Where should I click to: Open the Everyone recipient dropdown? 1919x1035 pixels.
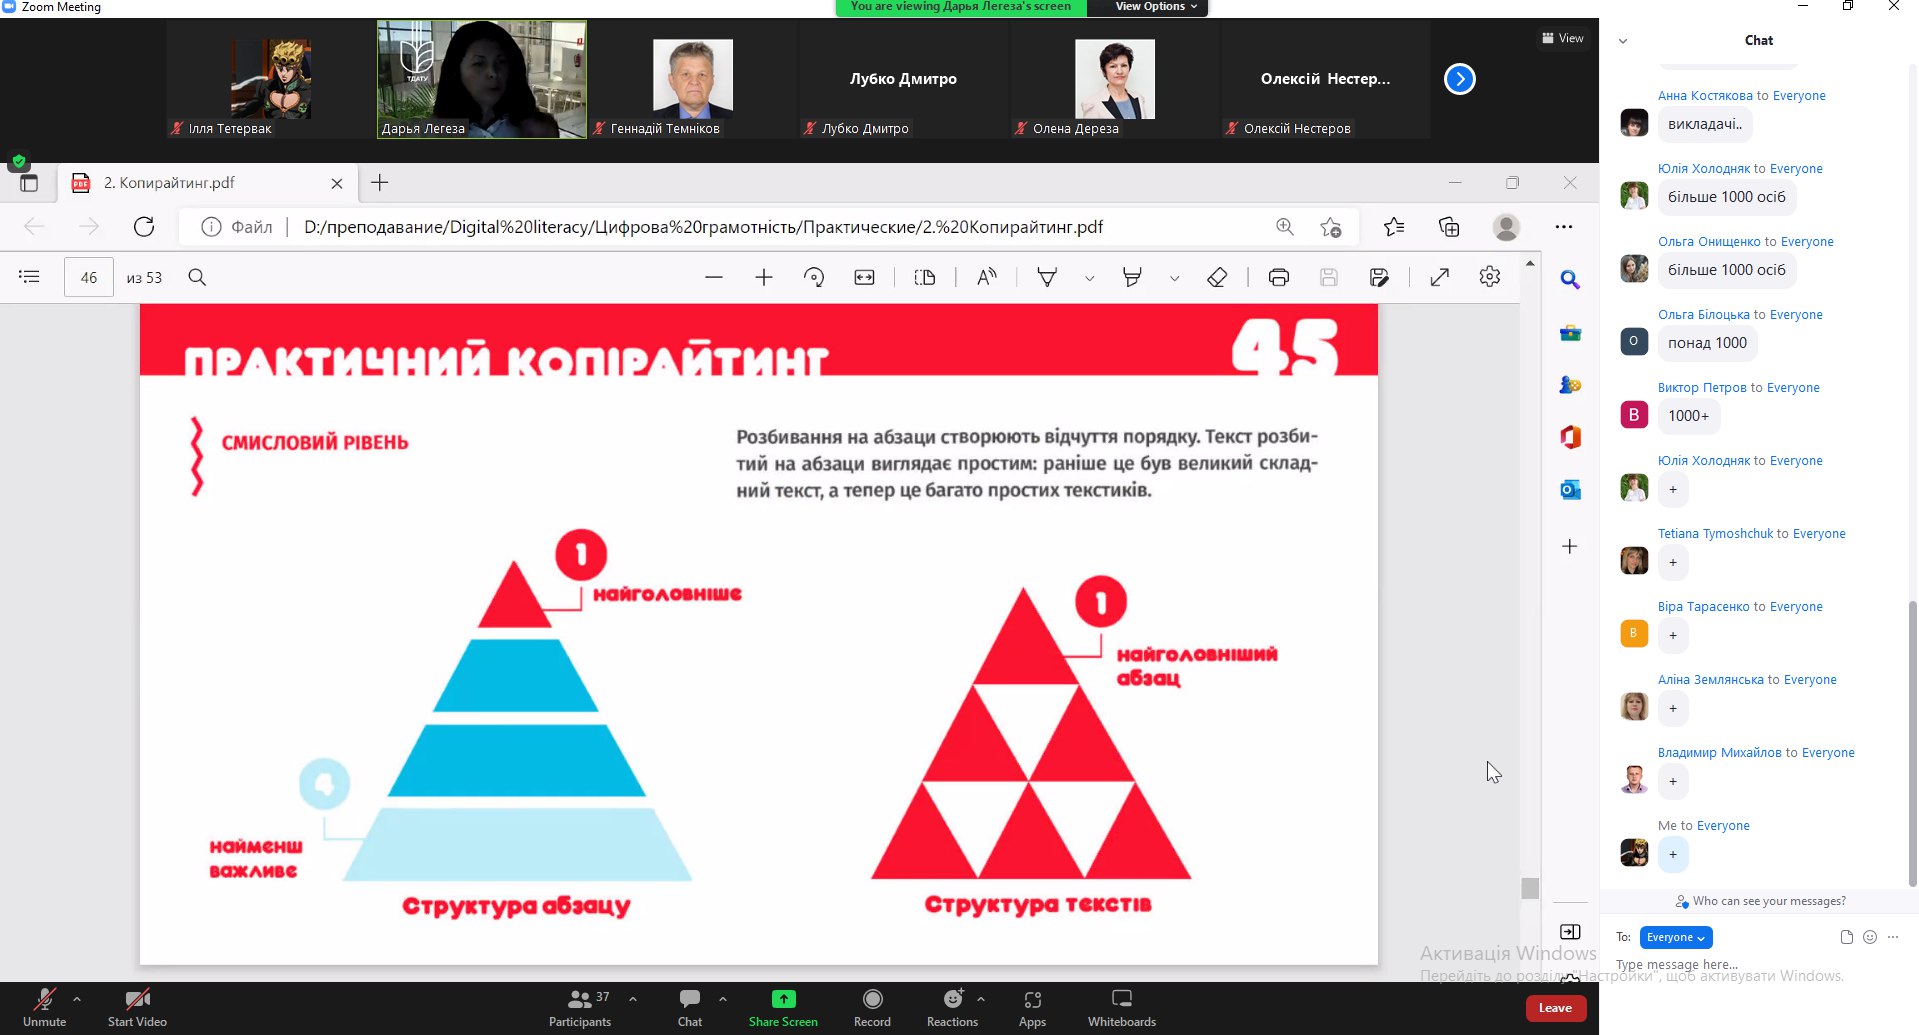[x=1676, y=937]
